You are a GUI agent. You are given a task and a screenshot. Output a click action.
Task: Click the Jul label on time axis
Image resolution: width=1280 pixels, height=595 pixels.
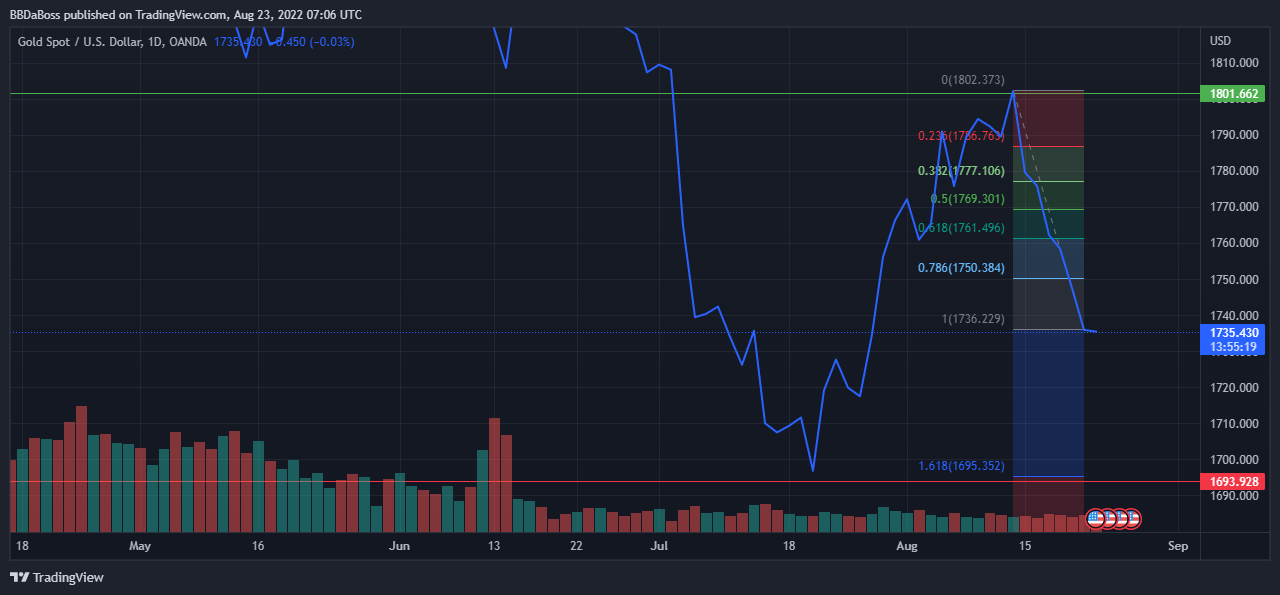tap(659, 547)
